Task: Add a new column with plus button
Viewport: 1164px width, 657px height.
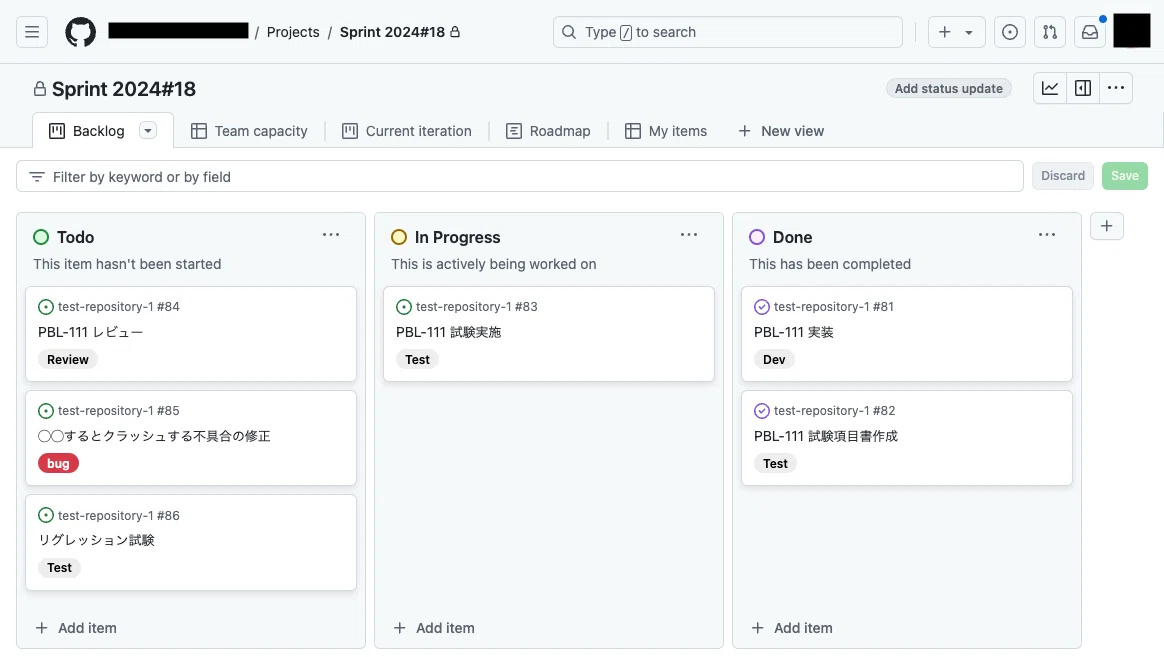Action: click(1106, 226)
